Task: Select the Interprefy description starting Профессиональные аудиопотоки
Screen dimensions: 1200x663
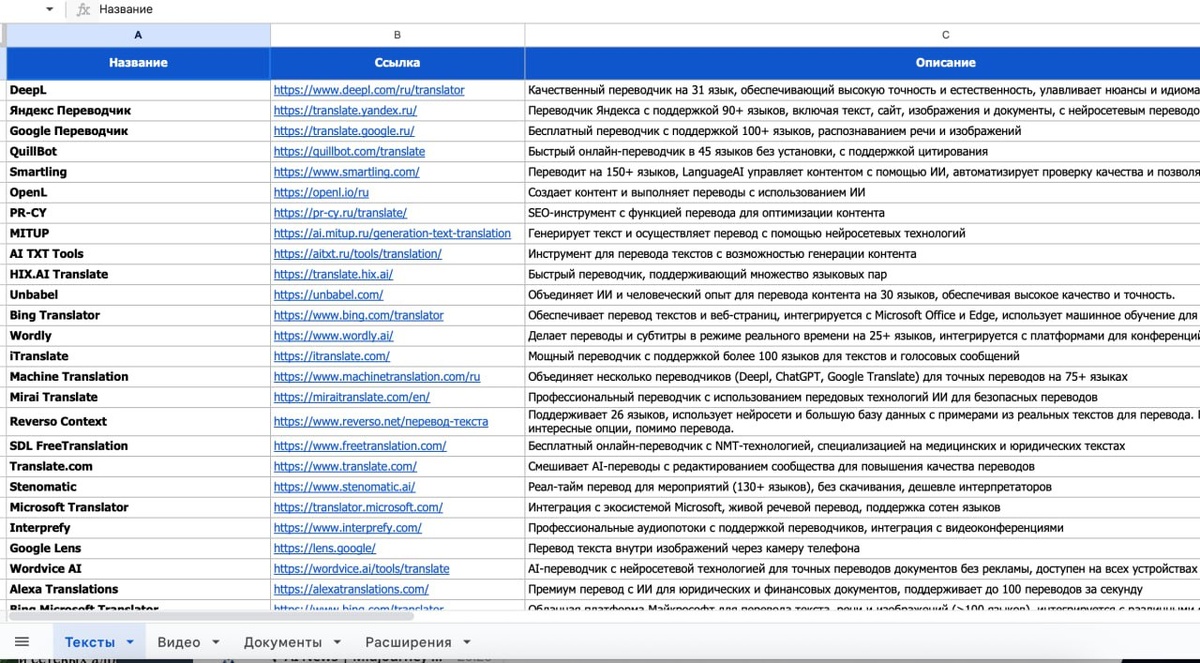Action: [x=862, y=528]
